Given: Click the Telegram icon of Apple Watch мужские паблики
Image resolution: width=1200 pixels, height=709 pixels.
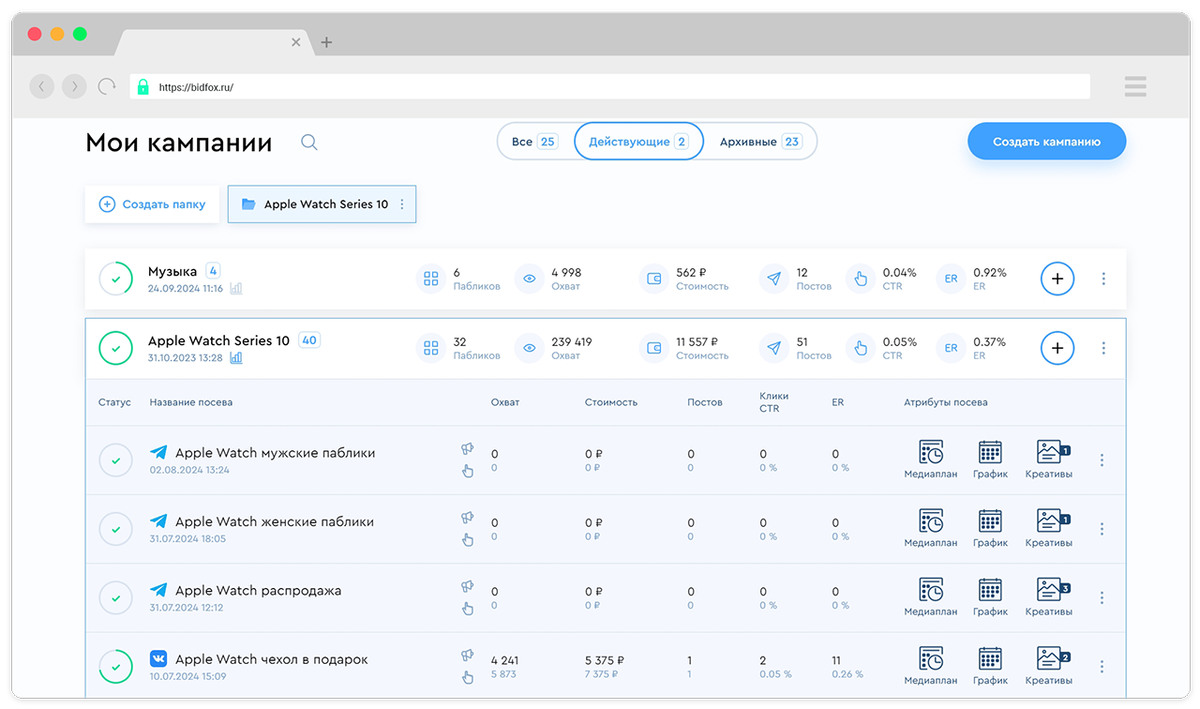Looking at the screenshot, I should (158, 452).
